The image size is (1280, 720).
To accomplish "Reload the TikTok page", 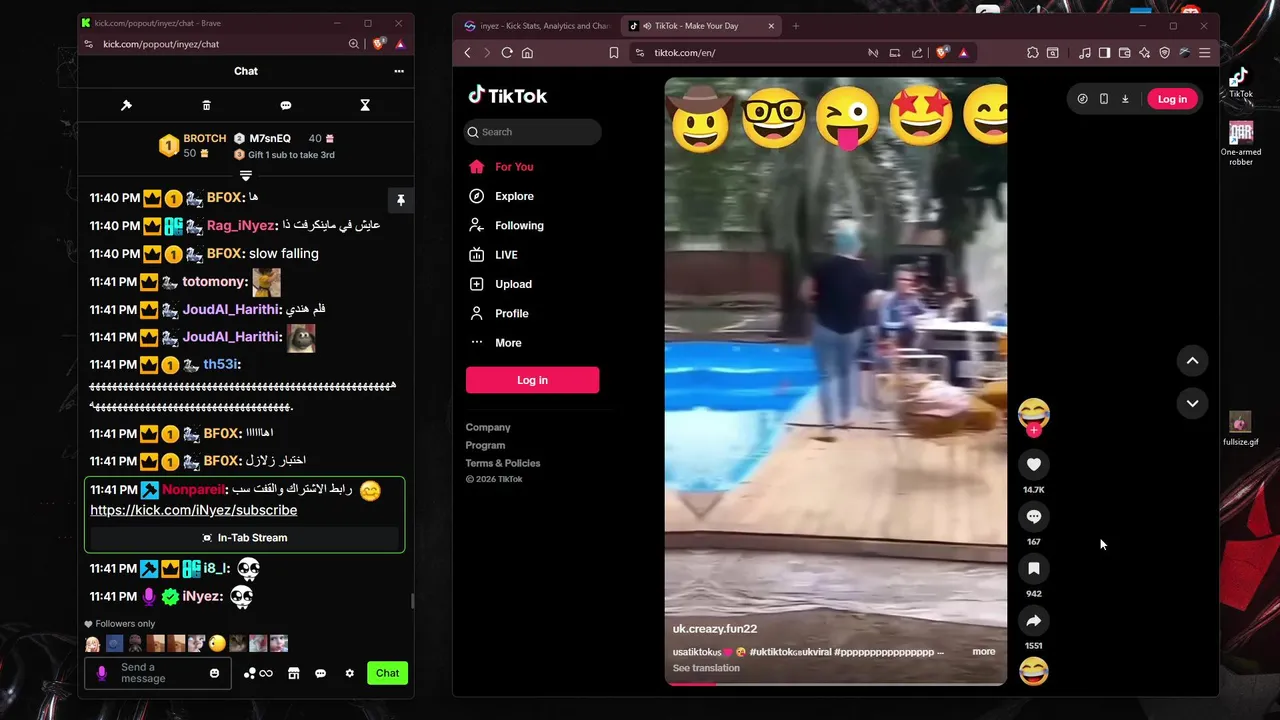I will click(507, 53).
